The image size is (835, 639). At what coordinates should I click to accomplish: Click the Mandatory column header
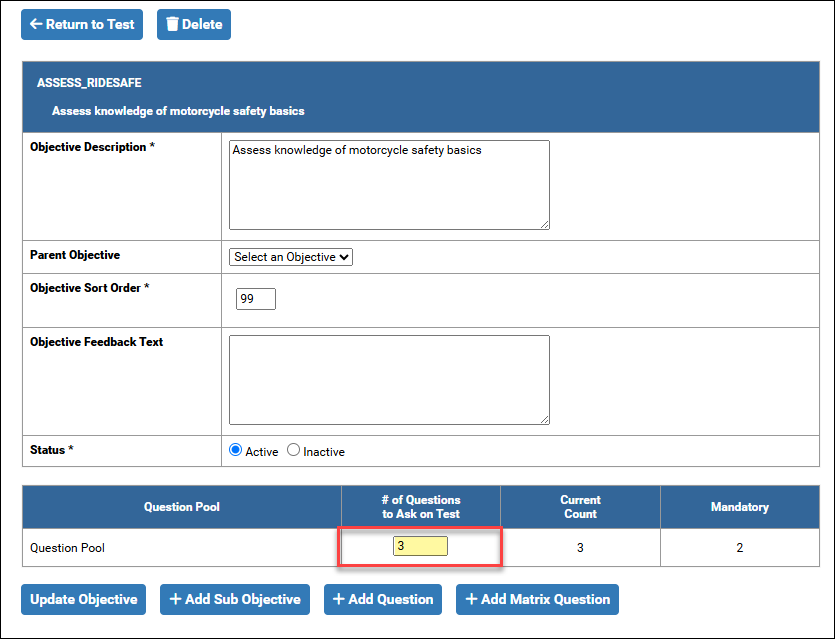[739, 507]
